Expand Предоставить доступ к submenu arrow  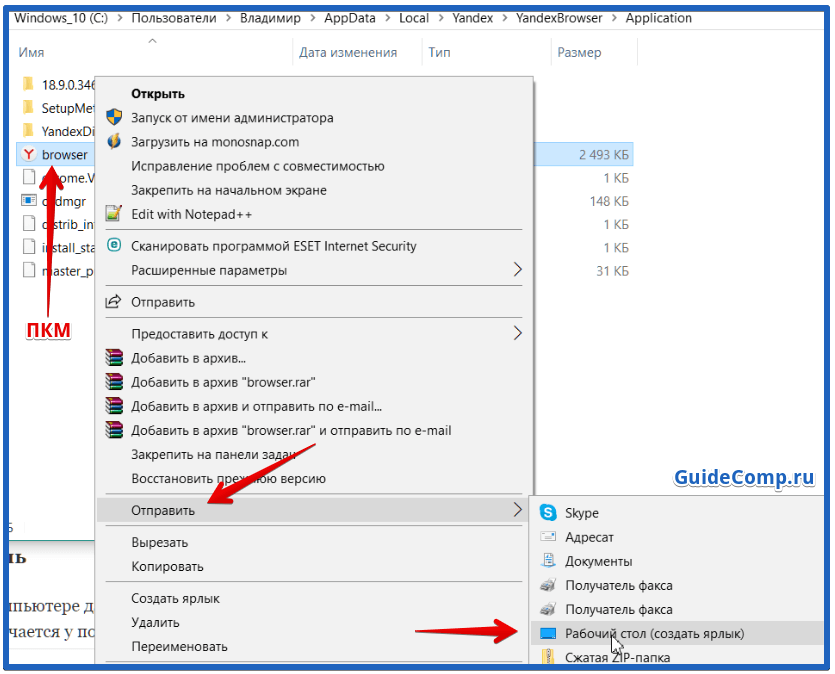click(517, 333)
